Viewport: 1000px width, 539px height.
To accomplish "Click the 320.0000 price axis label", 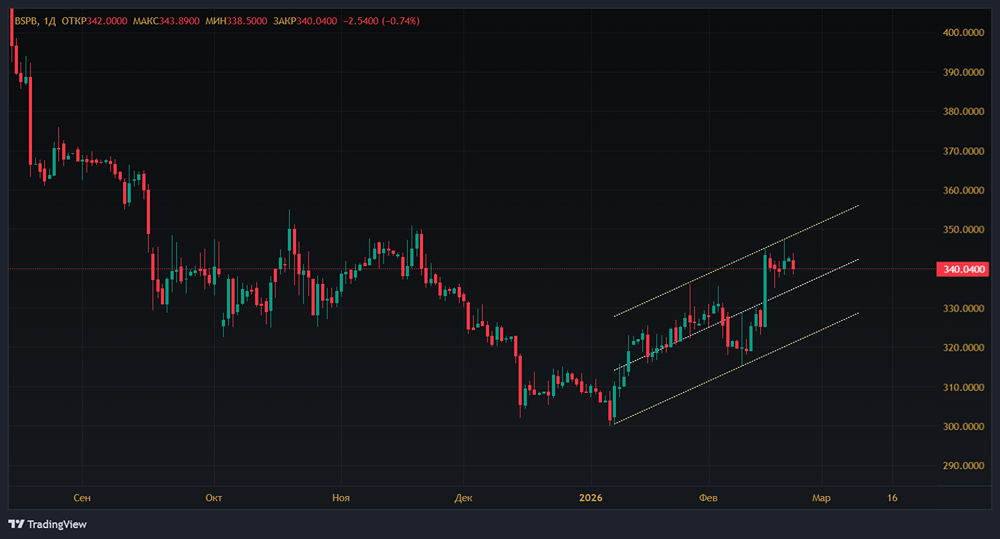I will pos(963,348).
